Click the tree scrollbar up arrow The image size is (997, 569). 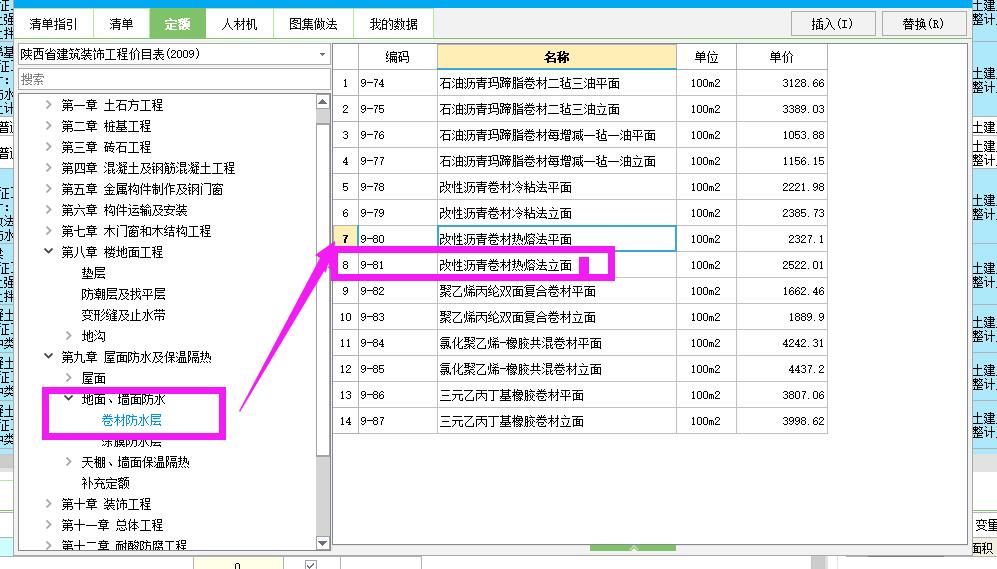pos(322,102)
